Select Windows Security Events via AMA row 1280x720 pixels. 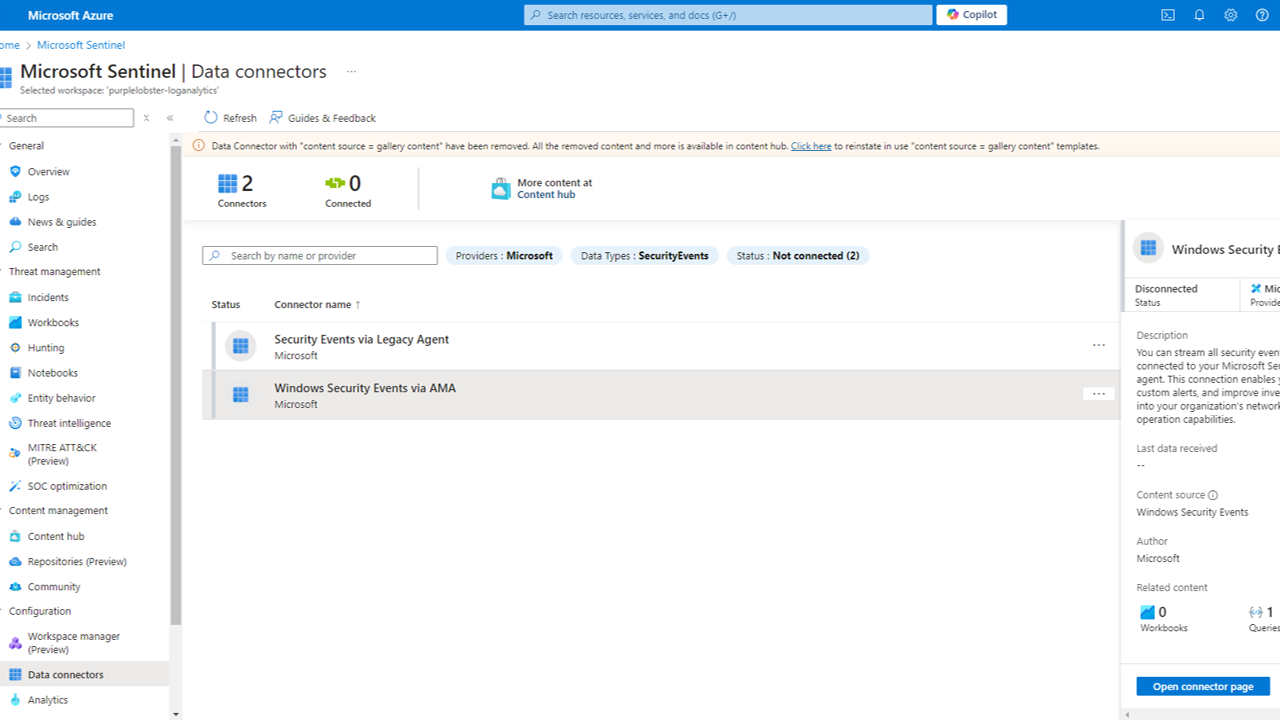pyautogui.click(x=660, y=395)
